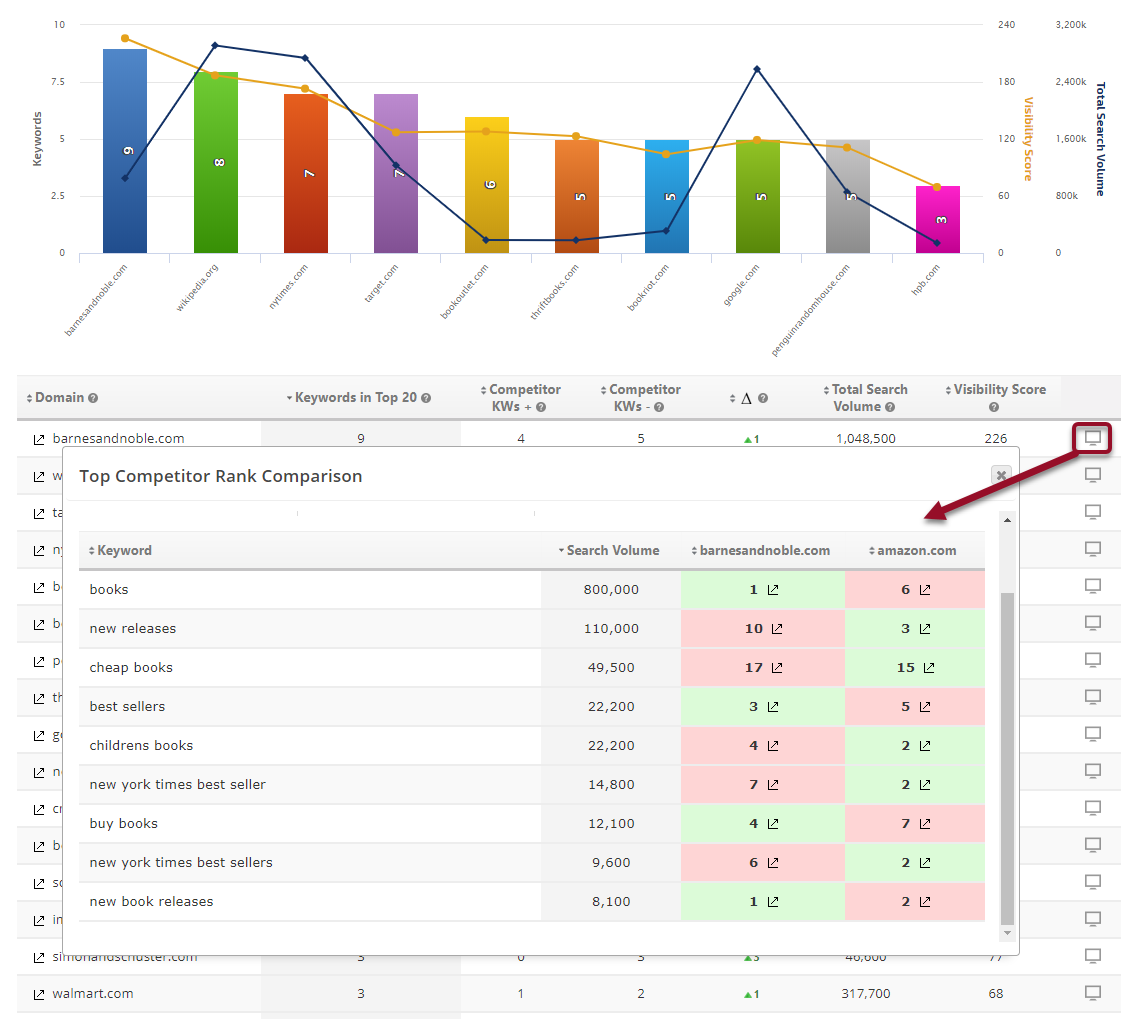Open external link icon beside barnesandnoble.com domain
The width and height of the screenshot is (1144, 1019).
[39, 439]
